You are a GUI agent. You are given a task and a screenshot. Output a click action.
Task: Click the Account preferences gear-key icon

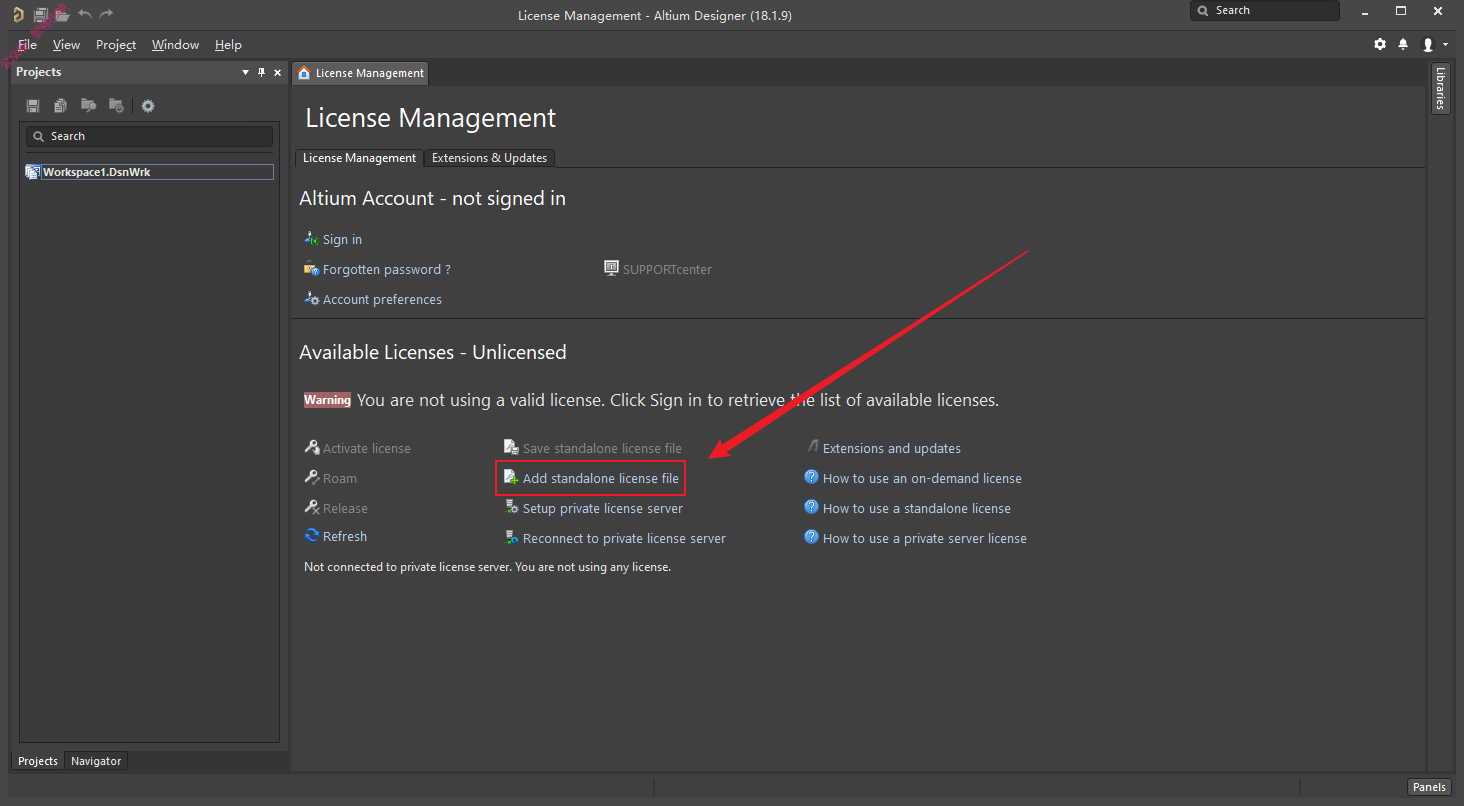pyautogui.click(x=311, y=298)
